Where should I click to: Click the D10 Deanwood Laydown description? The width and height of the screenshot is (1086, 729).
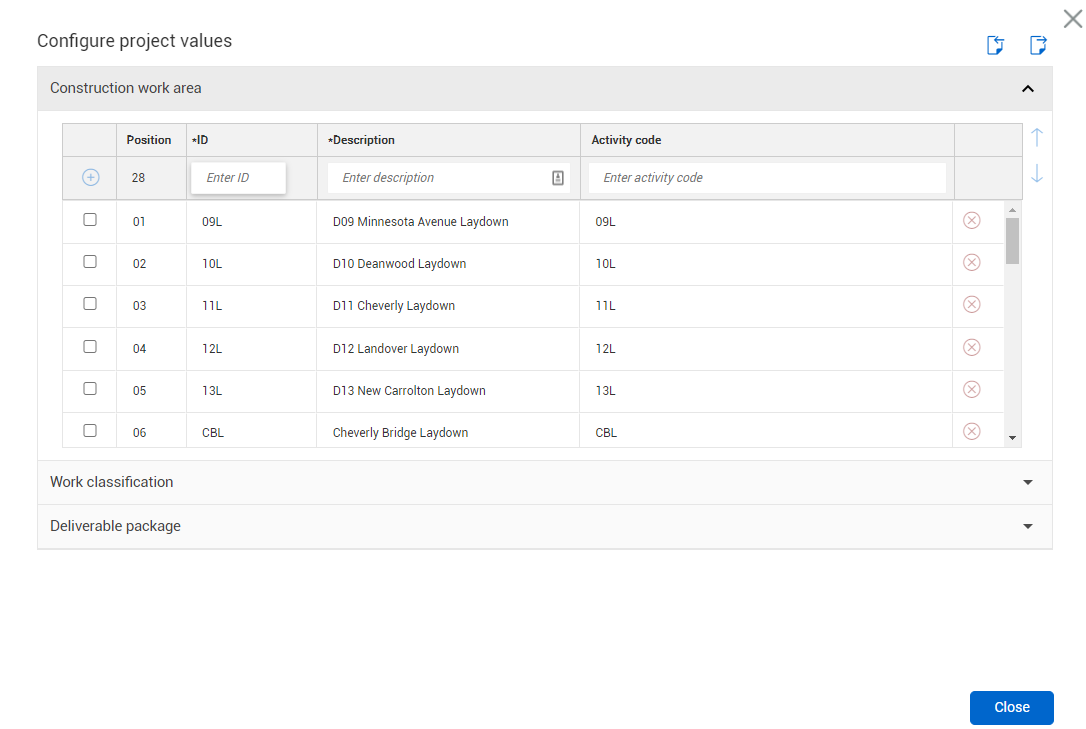coord(400,264)
